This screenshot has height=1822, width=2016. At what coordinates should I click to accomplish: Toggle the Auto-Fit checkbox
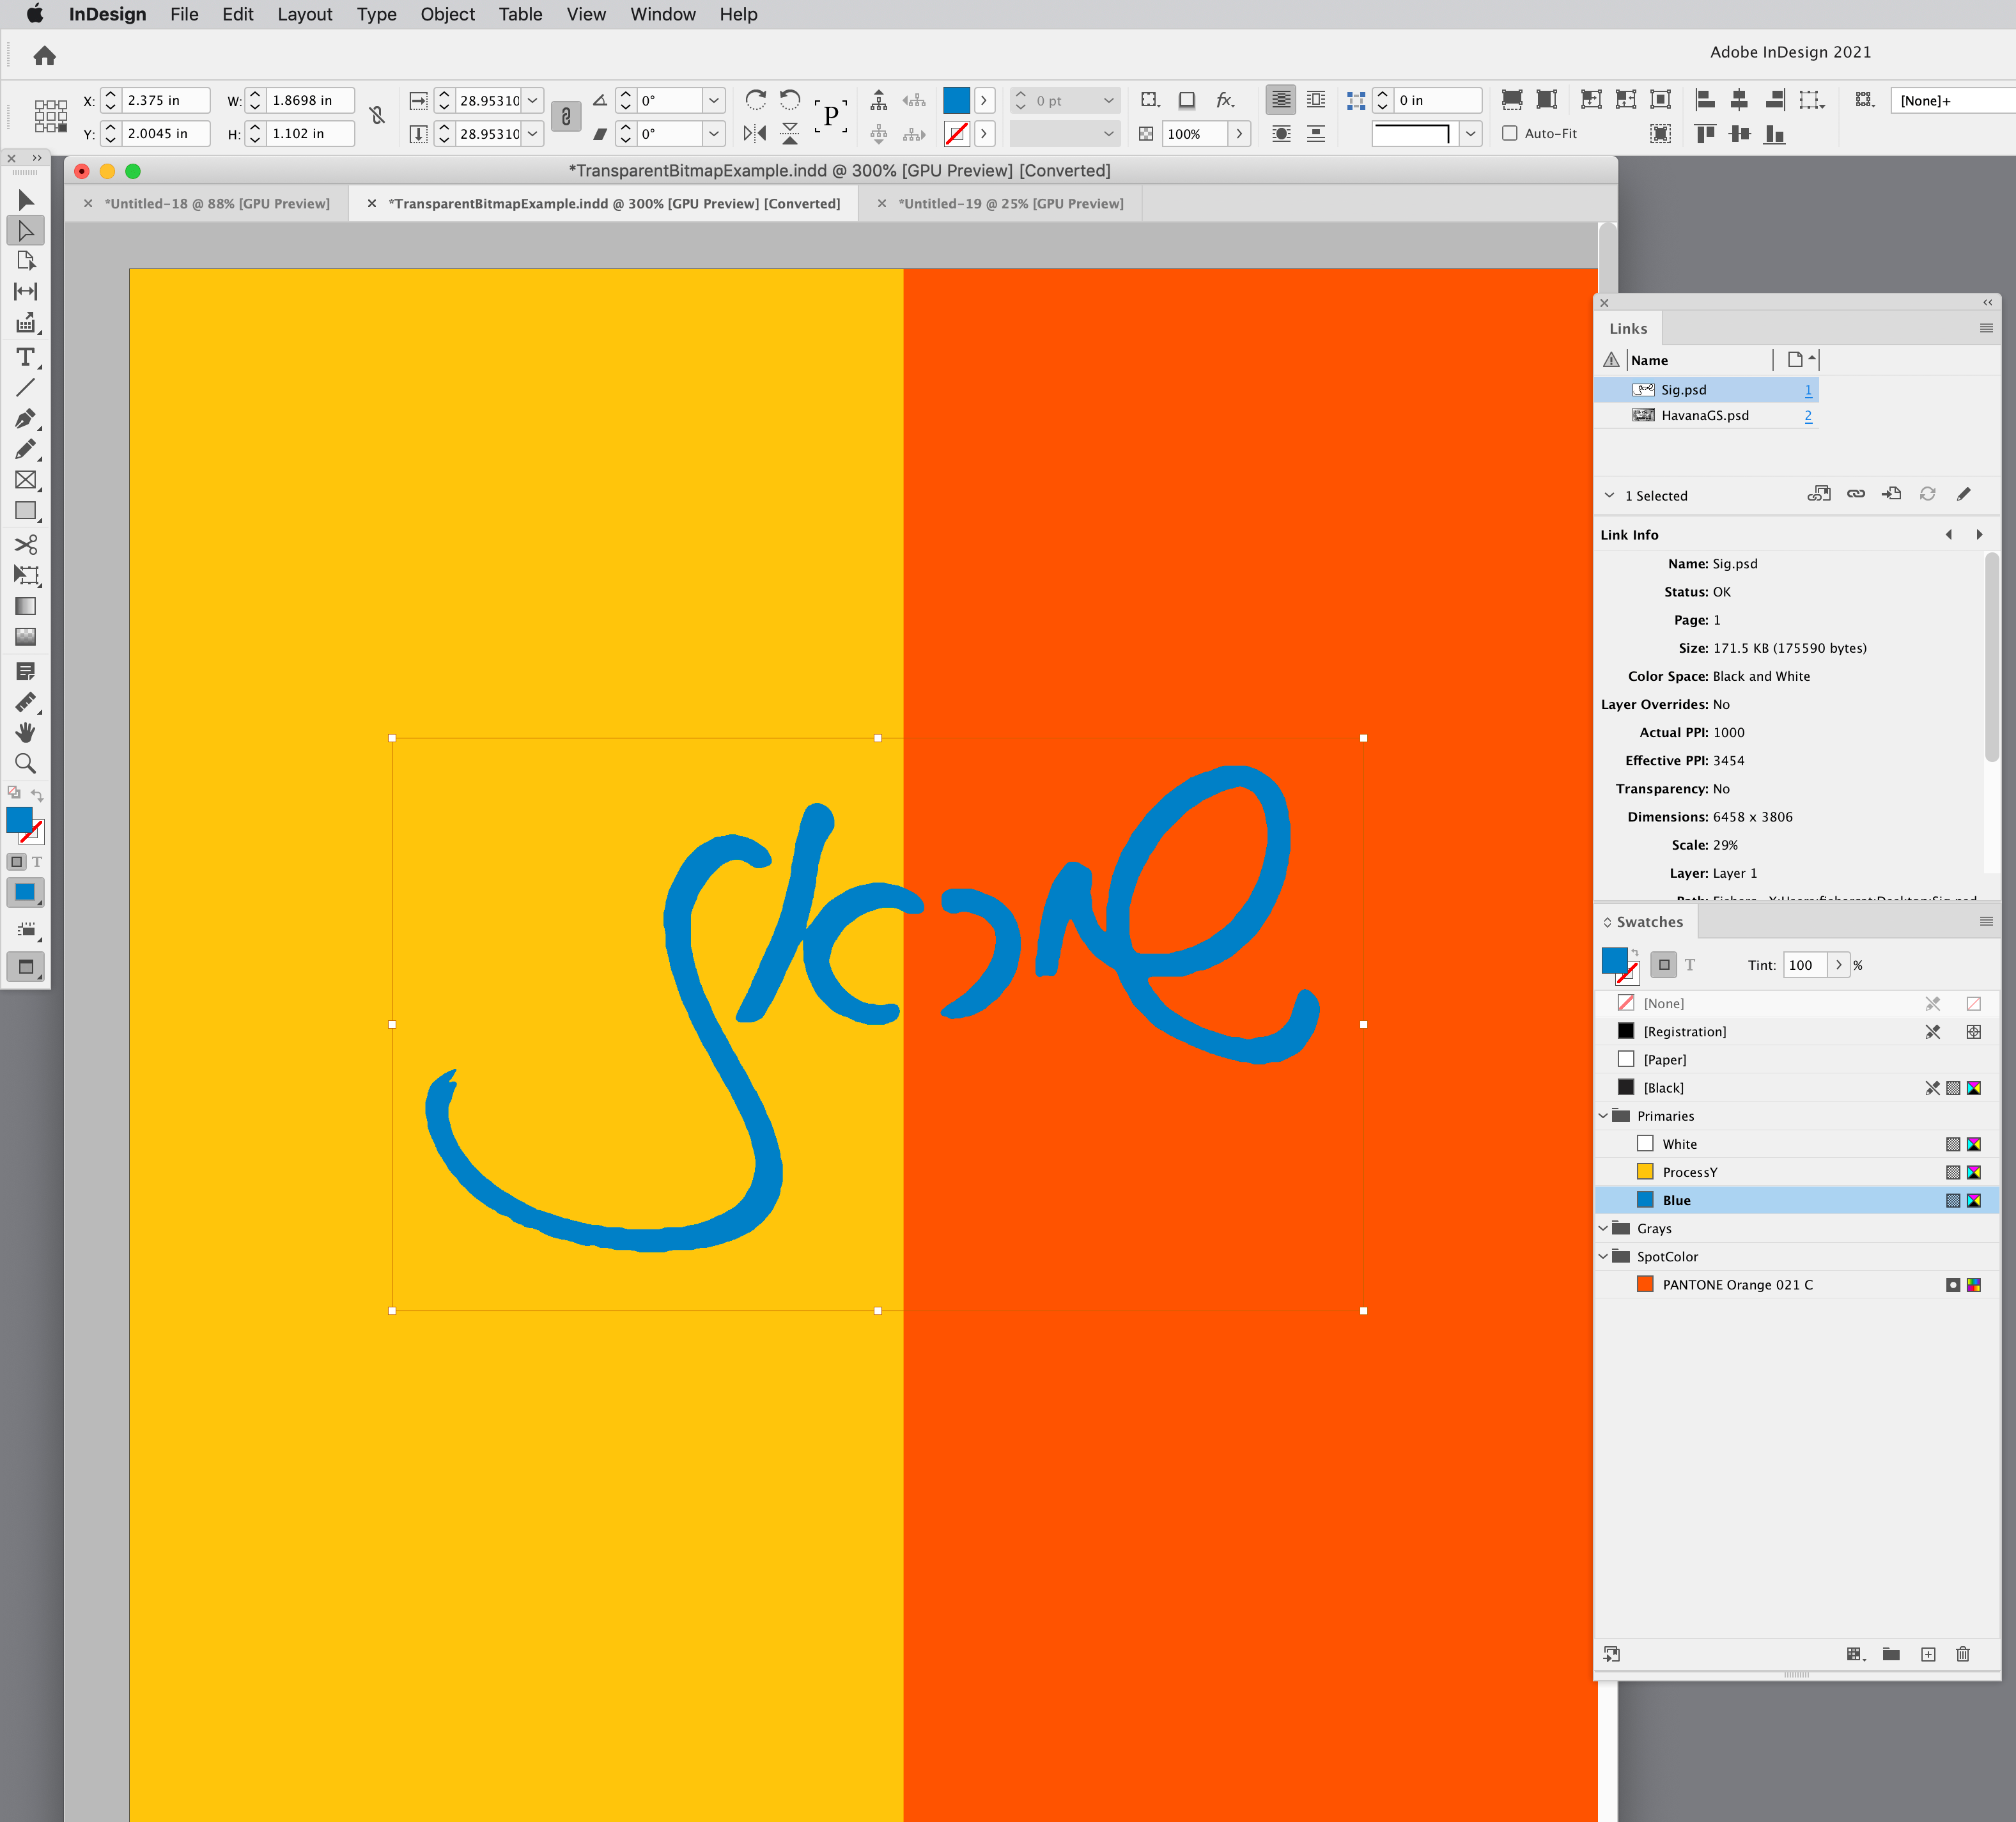coord(1510,133)
